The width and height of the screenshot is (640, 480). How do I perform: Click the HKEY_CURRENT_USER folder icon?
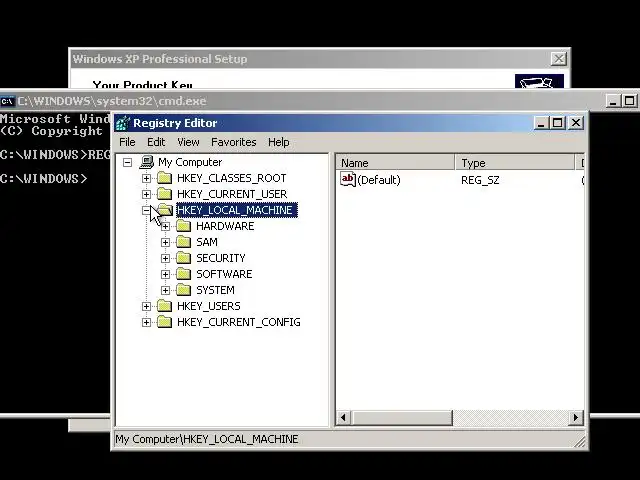pos(164,194)
